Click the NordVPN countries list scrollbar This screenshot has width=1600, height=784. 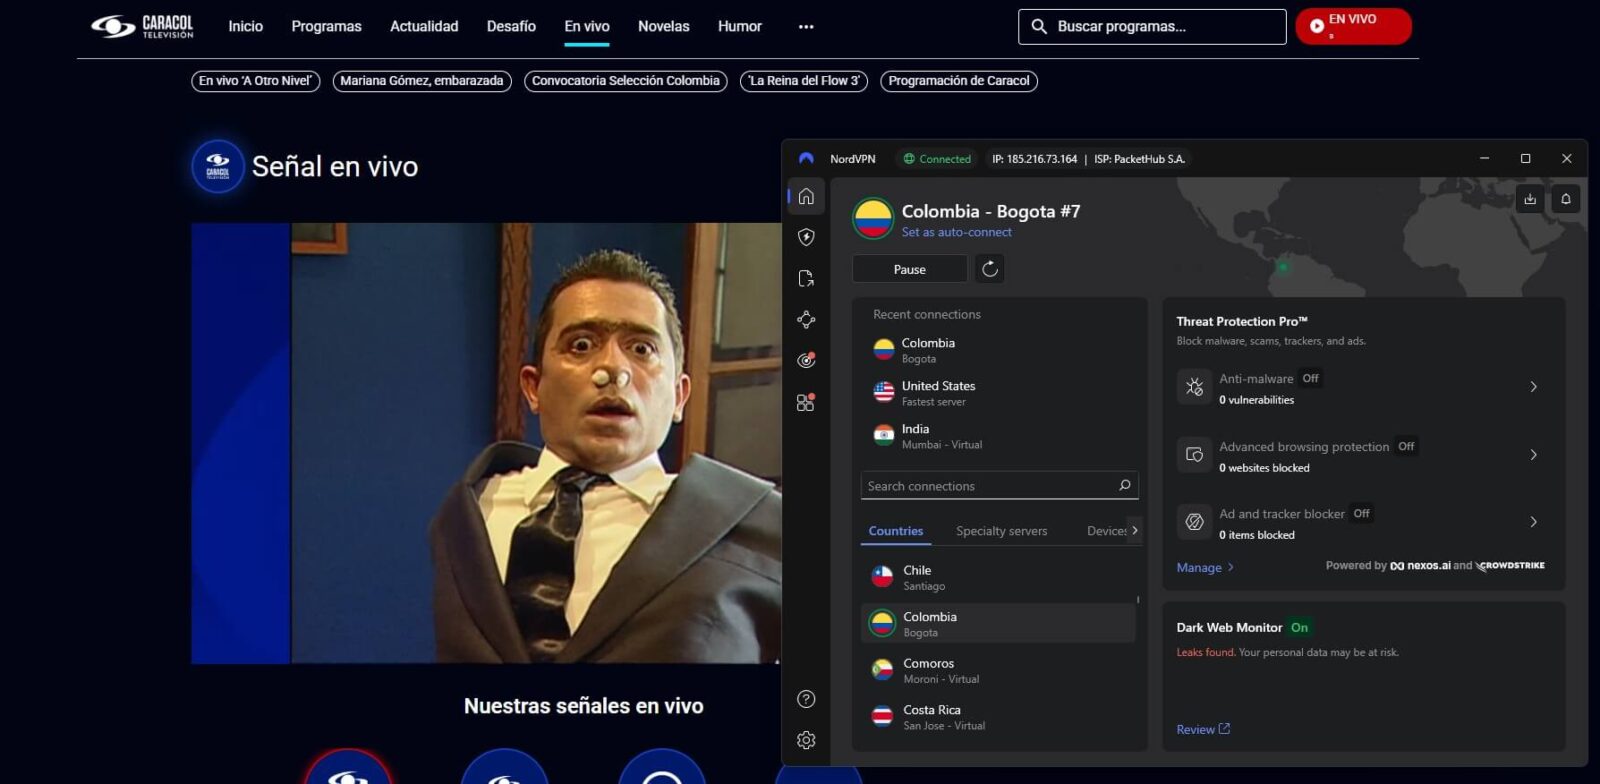1138,600
